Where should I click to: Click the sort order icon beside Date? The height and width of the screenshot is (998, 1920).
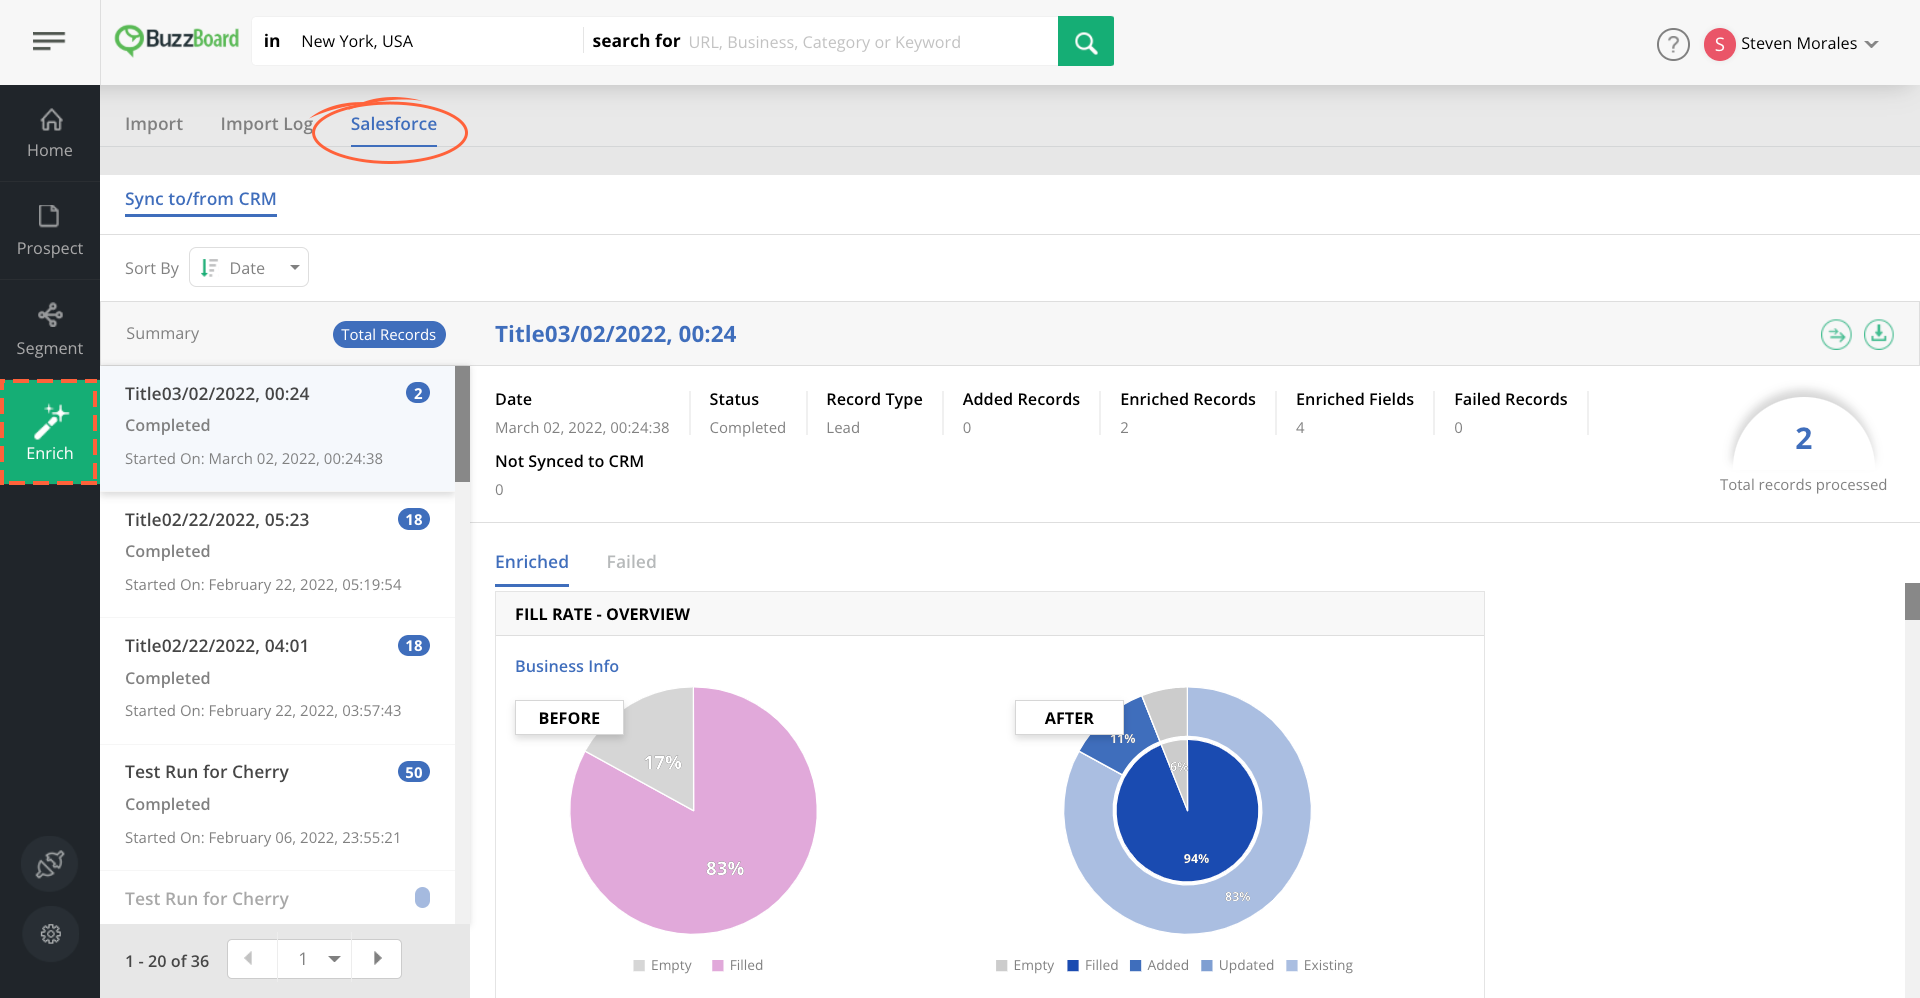[209, 268]
